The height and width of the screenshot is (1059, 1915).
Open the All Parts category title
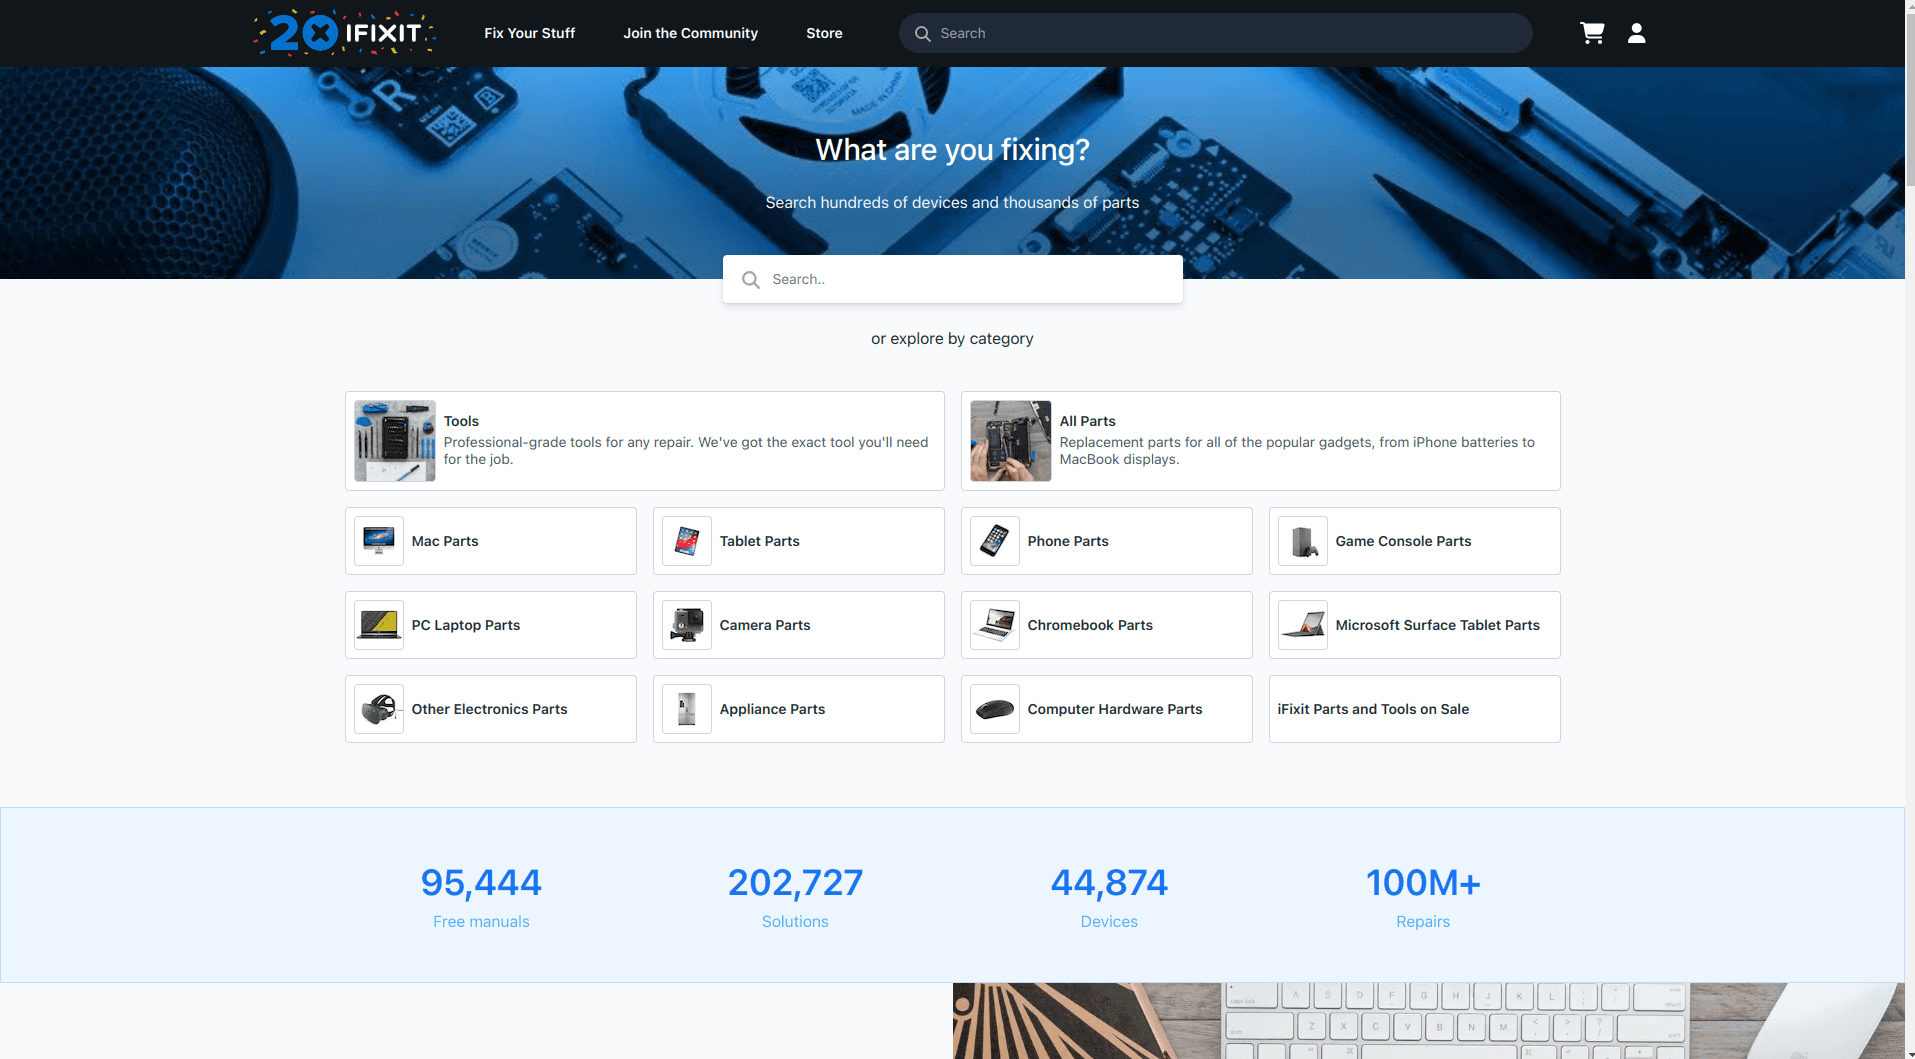tap(1088, 421)
